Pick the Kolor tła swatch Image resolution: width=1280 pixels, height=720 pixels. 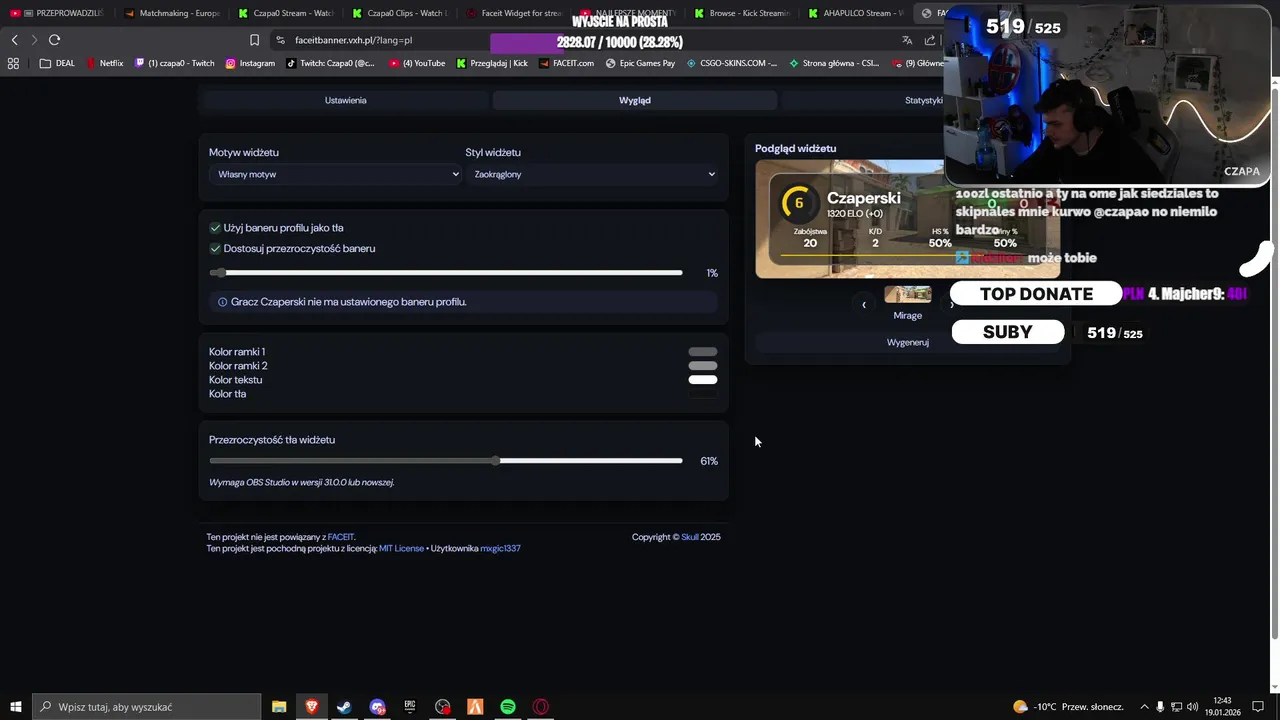[703, 394]
